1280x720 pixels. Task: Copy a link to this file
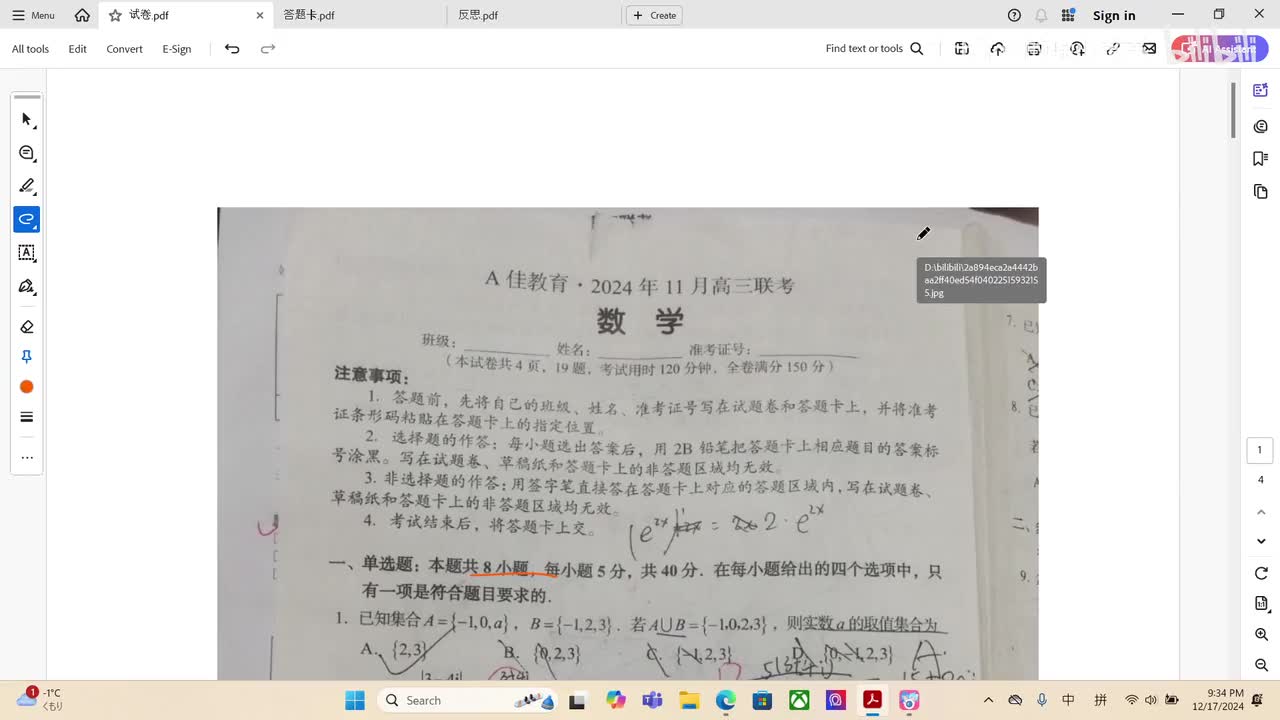pos(1113,49)
